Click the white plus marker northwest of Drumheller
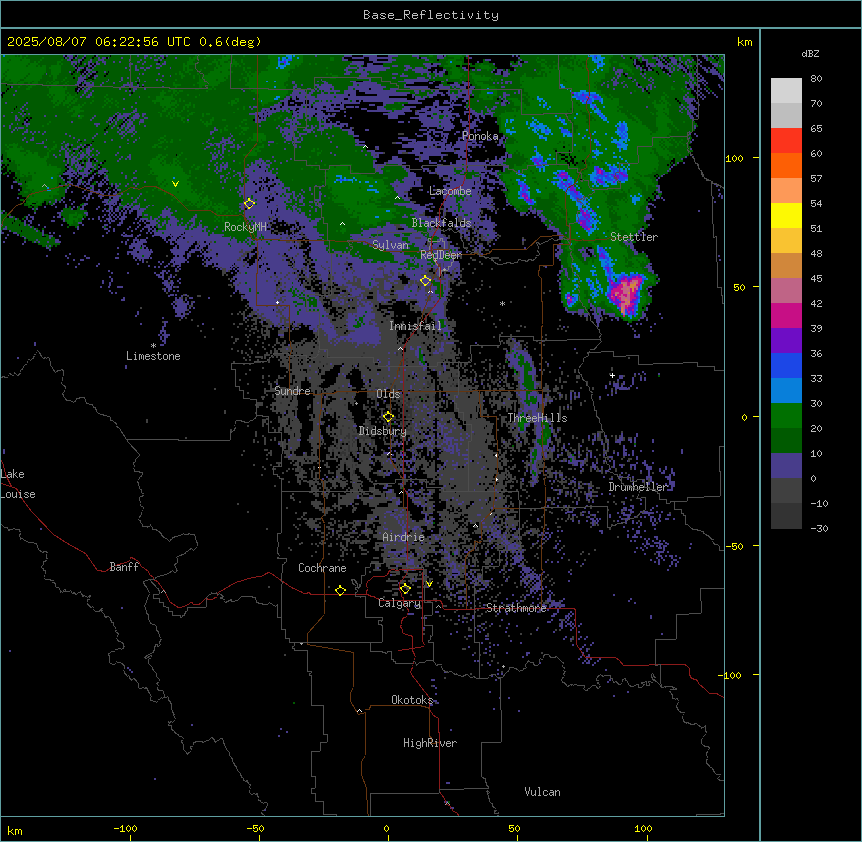 coord(612,375)
